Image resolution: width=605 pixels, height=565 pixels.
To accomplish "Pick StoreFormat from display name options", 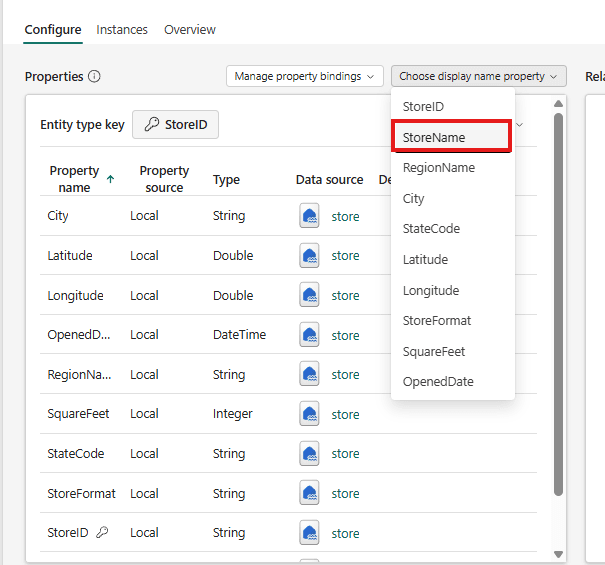I will pyautogui.click(x=453, y=320).
